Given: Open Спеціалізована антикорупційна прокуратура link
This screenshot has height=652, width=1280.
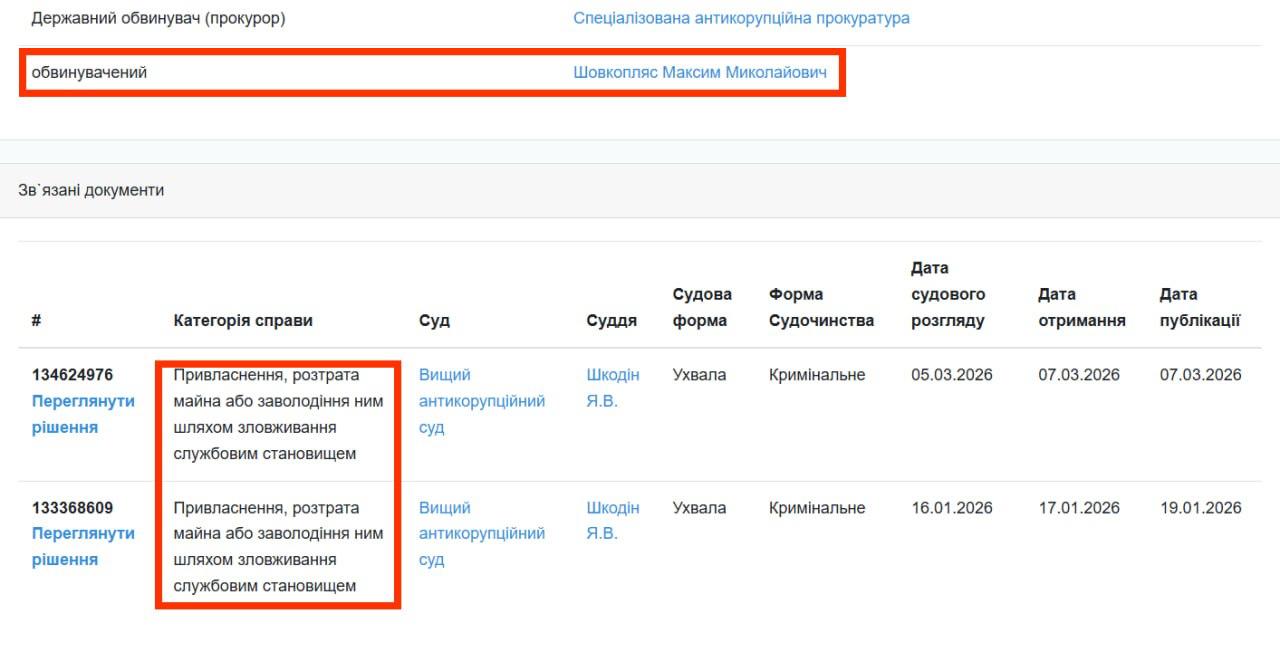Looking at the screenshot, I should coord(741,18).
